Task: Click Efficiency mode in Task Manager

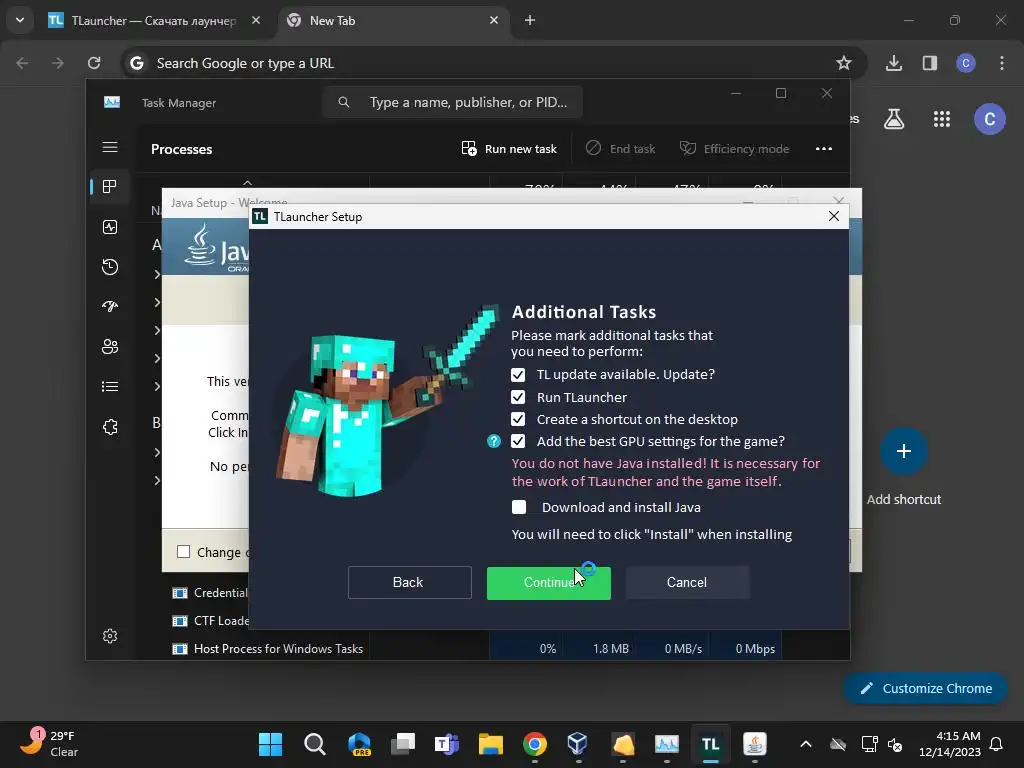Action: click(x=735, y=149)
